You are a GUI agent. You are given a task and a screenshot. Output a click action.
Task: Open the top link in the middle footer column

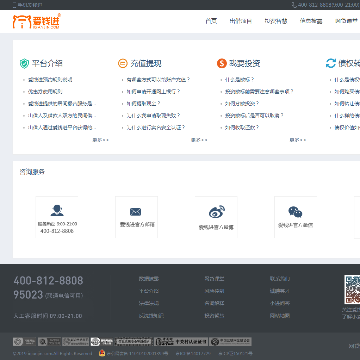tap(214, 279)
